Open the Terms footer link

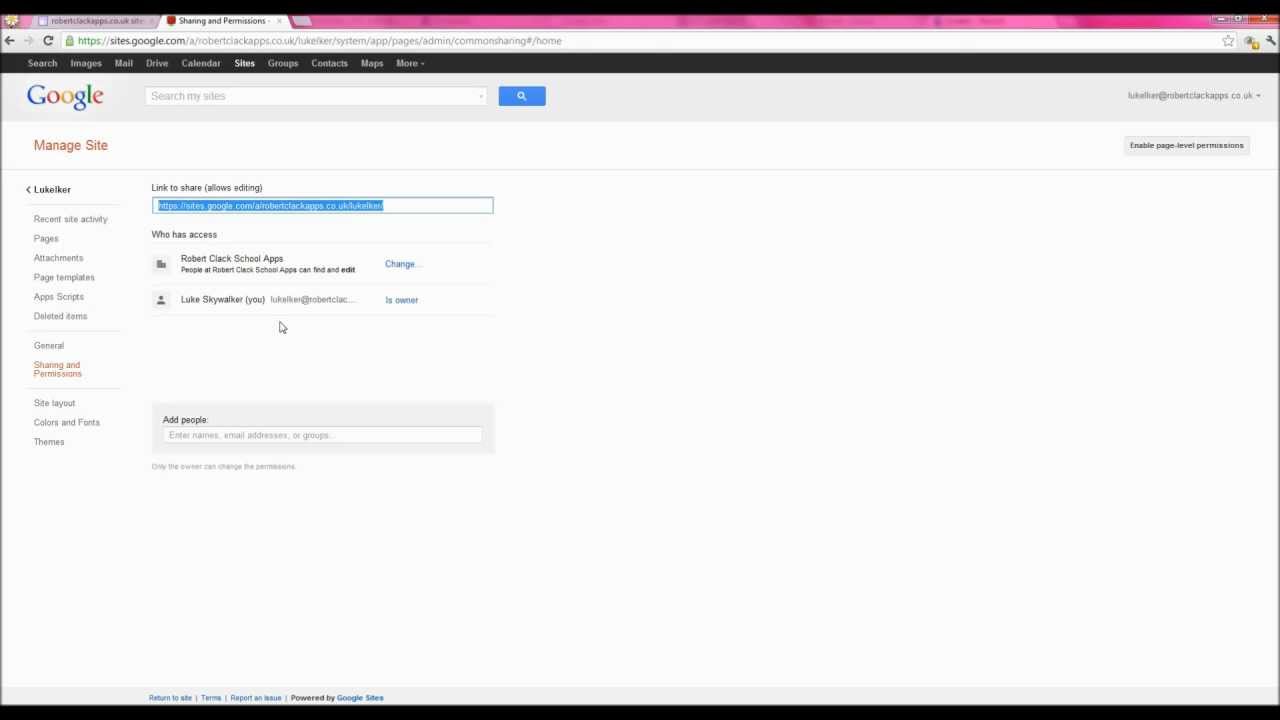click(211, 698)
